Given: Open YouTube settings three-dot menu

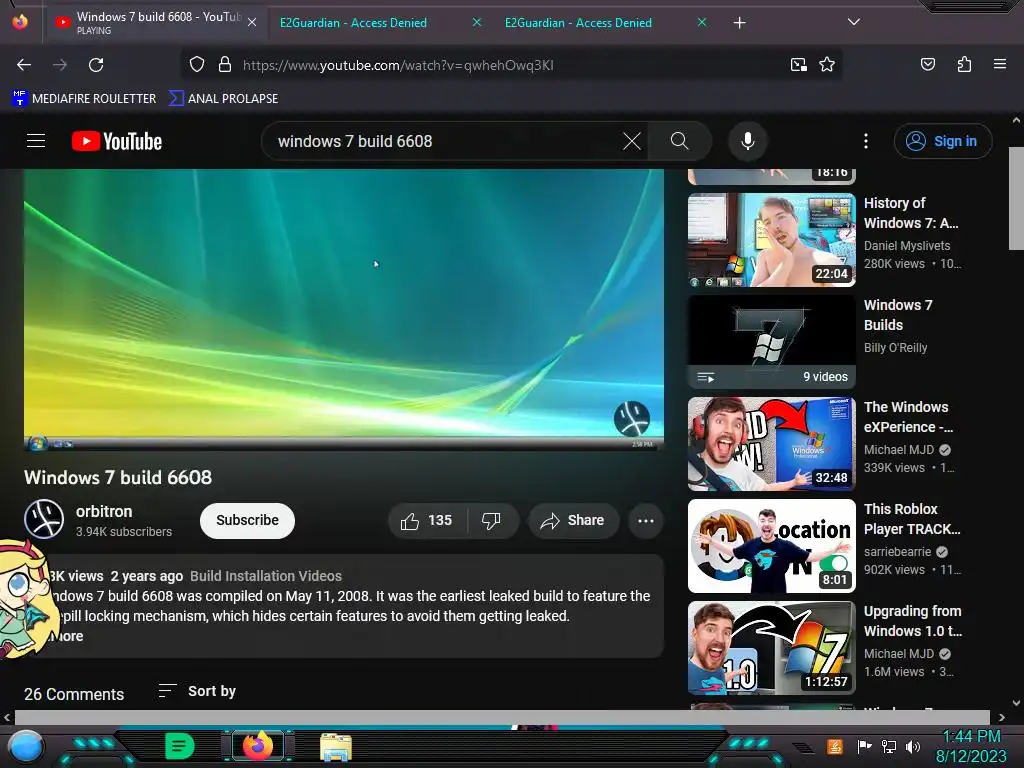Looking at the screenshot, I should point(866,141).
